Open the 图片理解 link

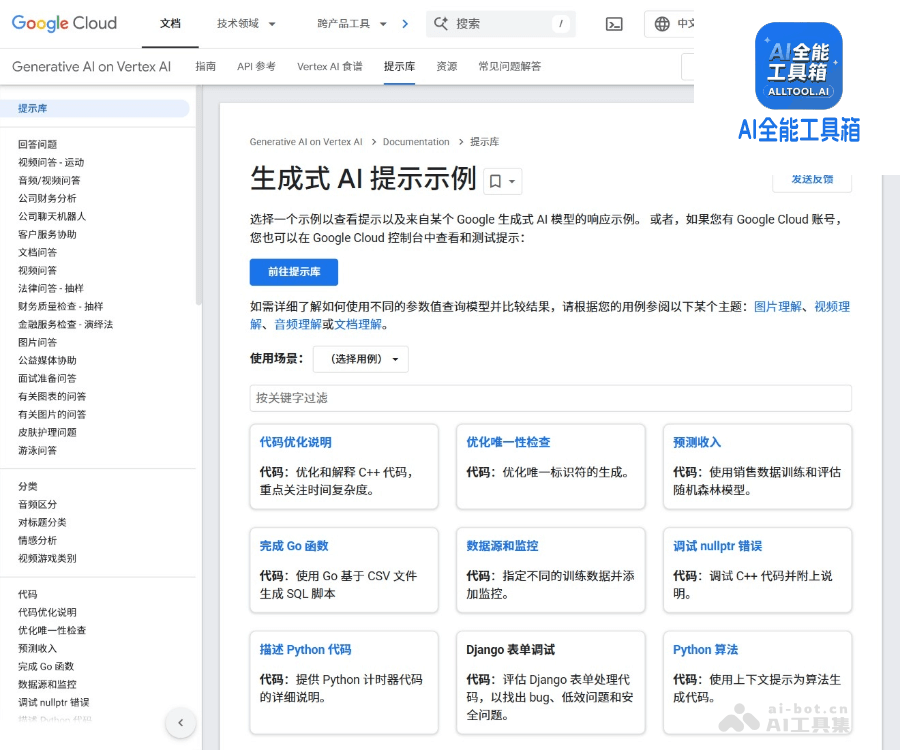point(778,307)
